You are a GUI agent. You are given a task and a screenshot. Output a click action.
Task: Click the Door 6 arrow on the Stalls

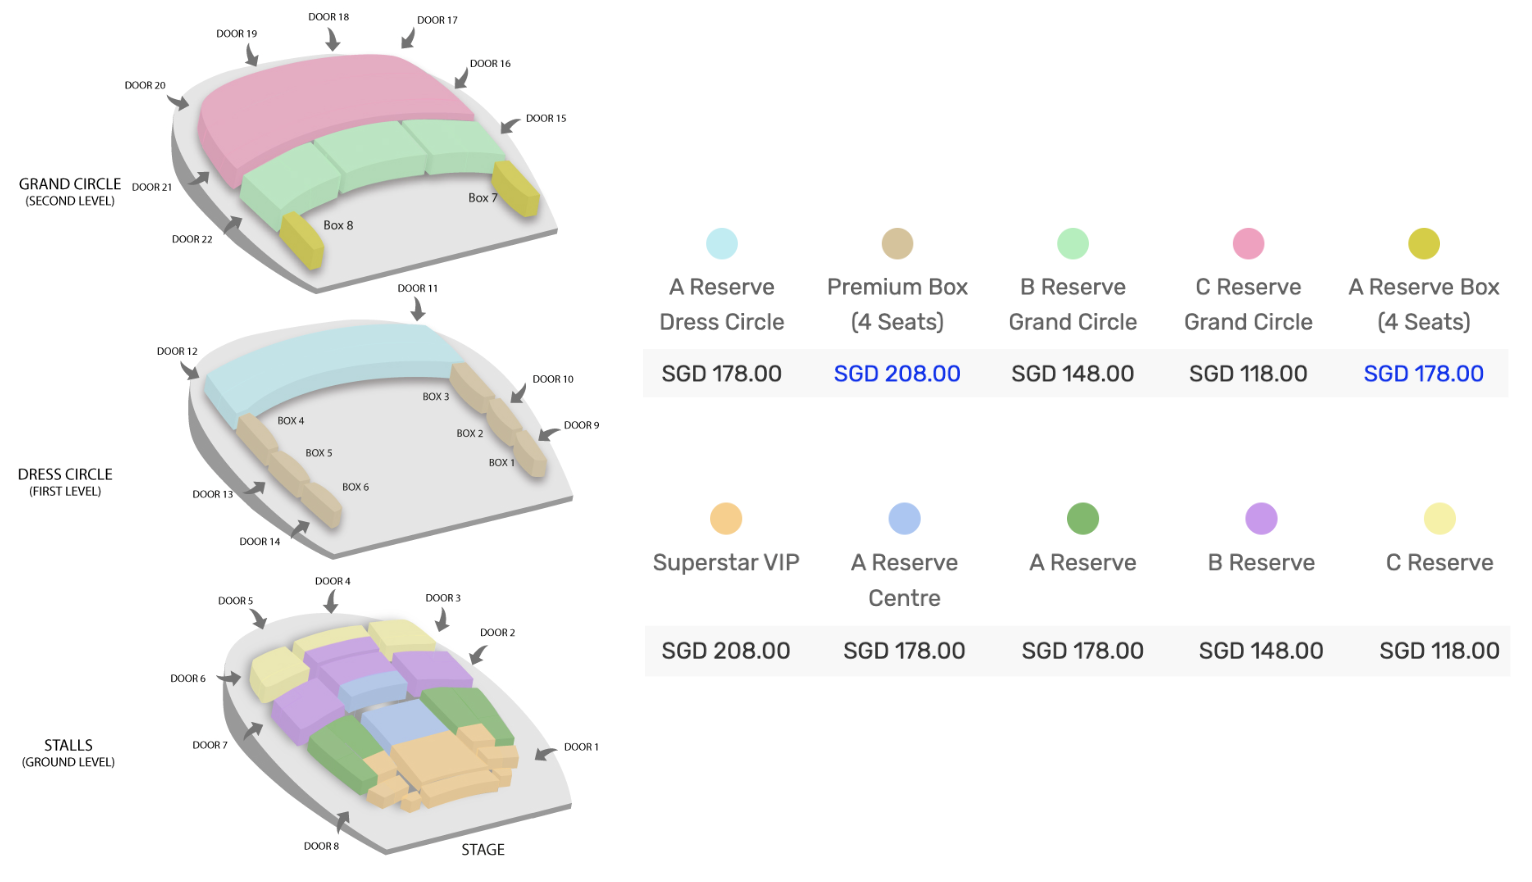[231, 678]
